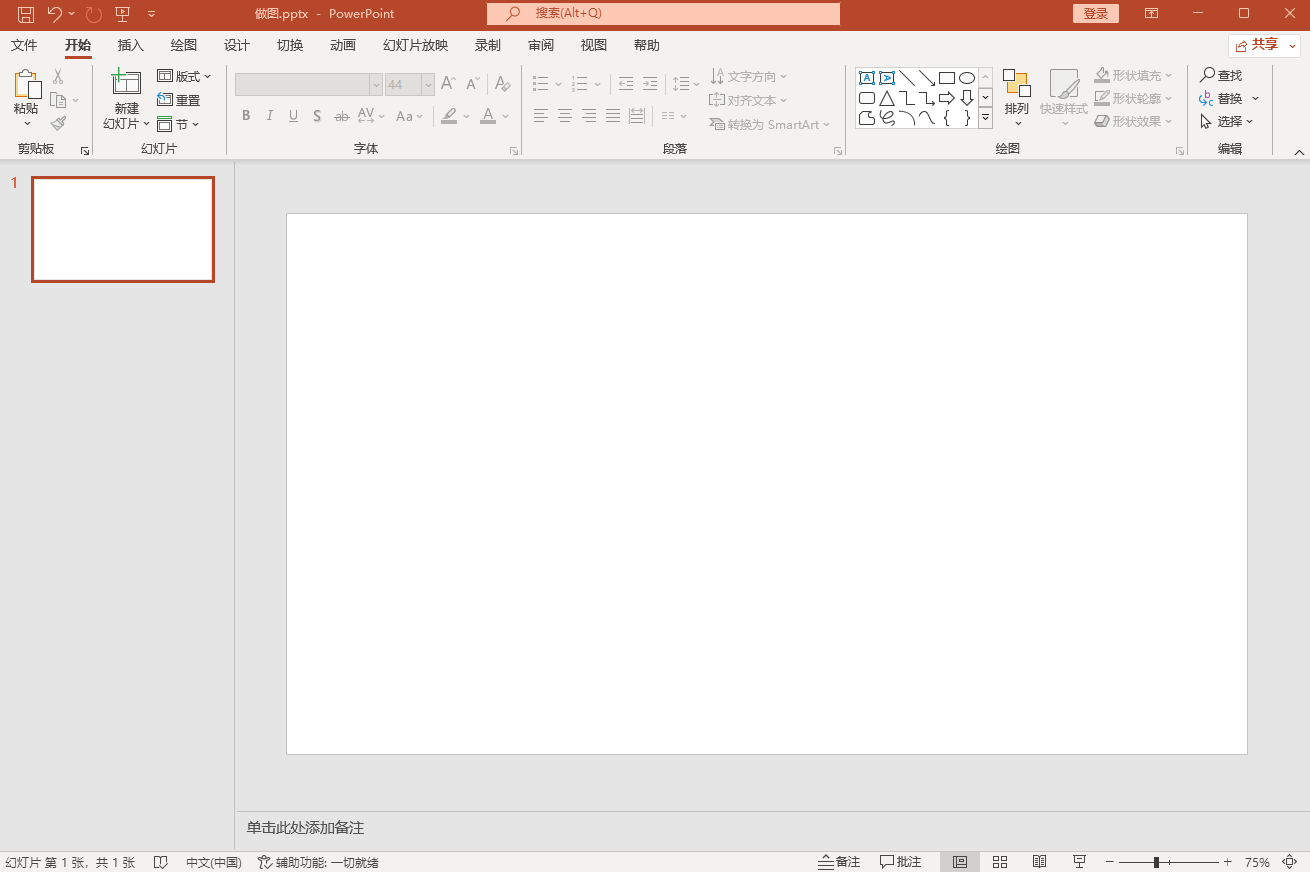Toggle underline formatting
The height and width of the screenshot is (872, 1310).
294,116
